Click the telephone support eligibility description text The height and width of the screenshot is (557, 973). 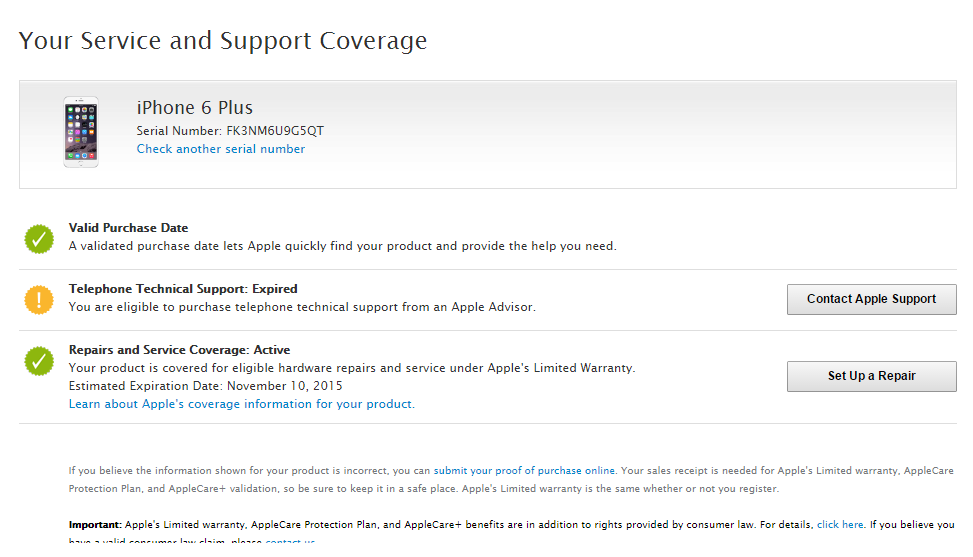[x=302, y=307]
